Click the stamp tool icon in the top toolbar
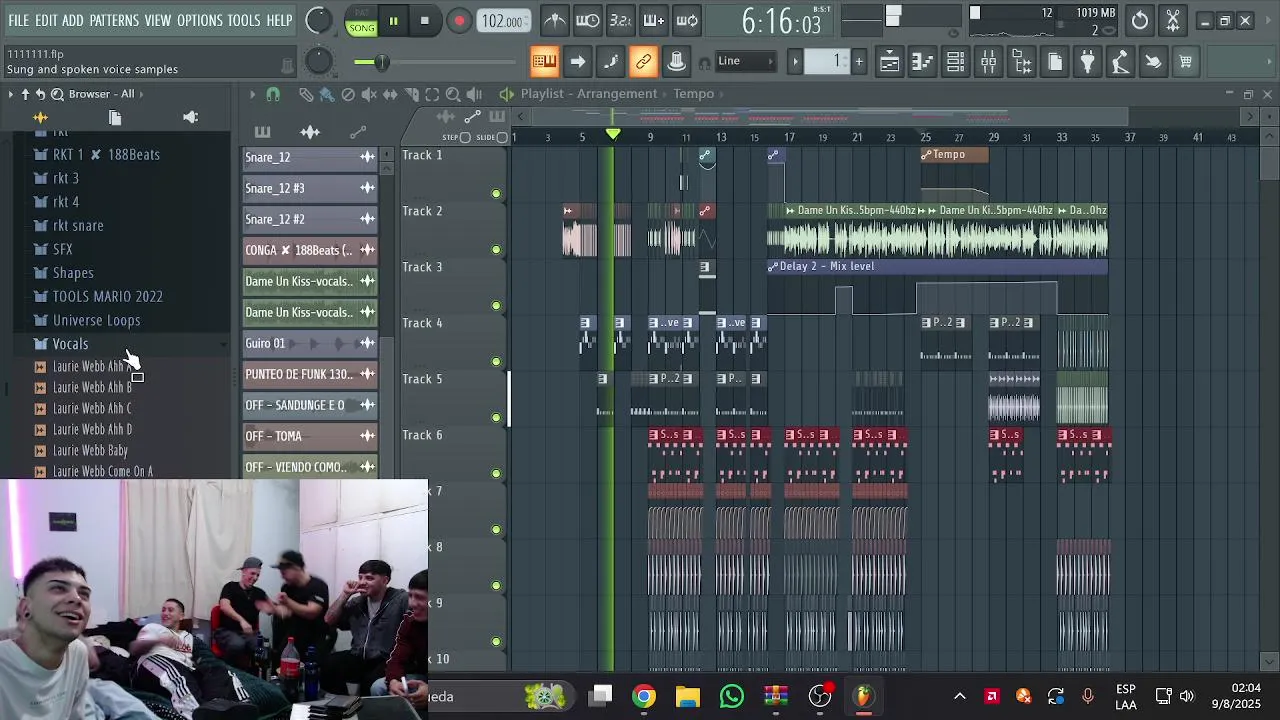 (x=676, y=62)
